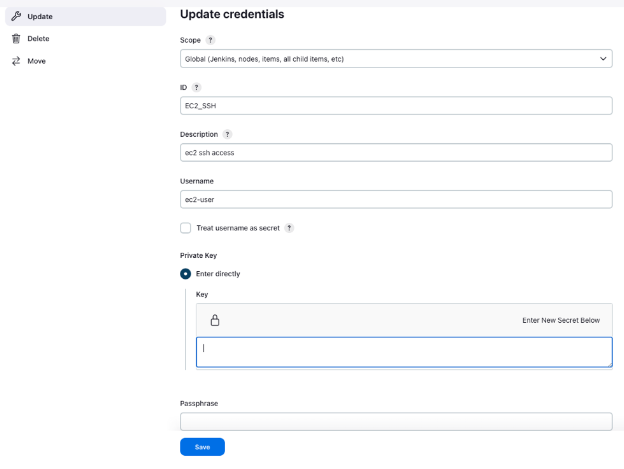Click the wrench icon beside Update
The height and width of the screenshot is (469, 624).
tap(16, 16)
